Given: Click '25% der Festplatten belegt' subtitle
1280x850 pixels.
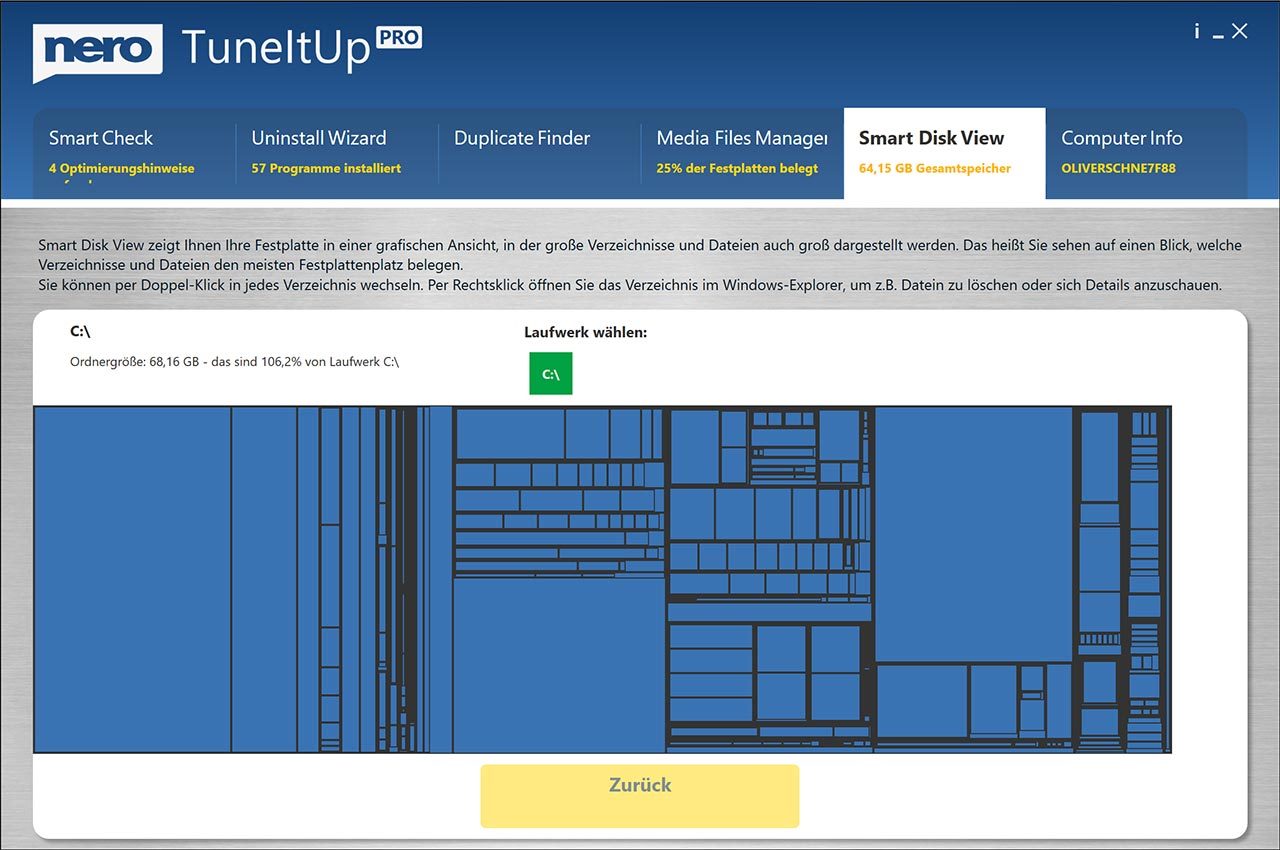Looking at the screenshot, I should click(x=737, y=168).
